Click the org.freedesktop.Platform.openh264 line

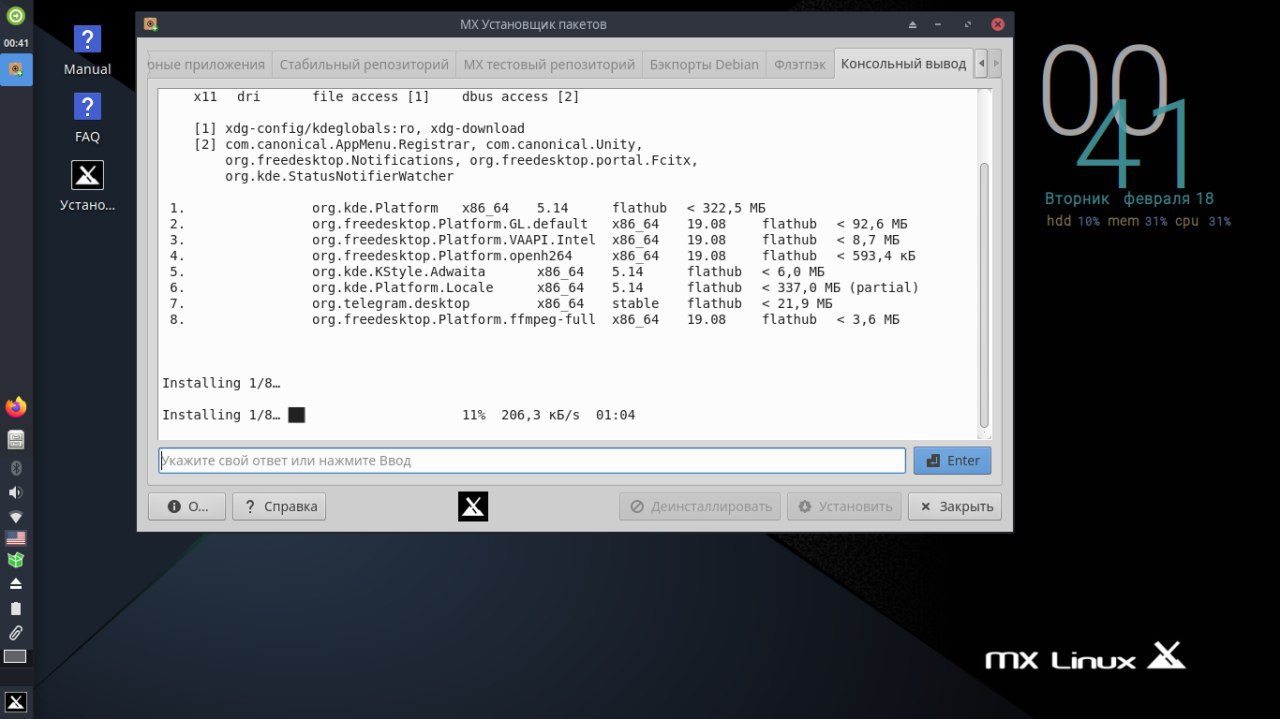click(542, 255)
